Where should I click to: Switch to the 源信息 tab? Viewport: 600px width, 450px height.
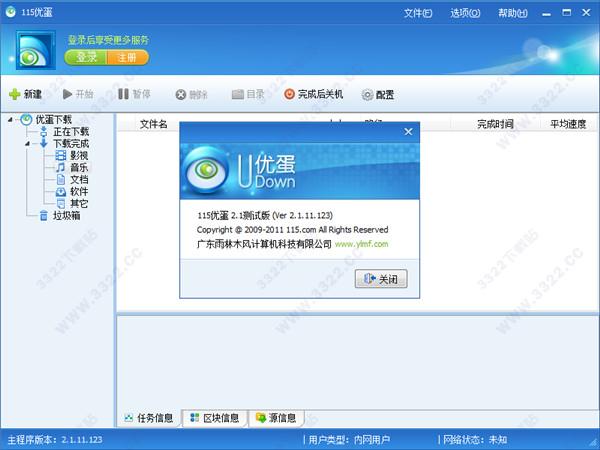276,418
